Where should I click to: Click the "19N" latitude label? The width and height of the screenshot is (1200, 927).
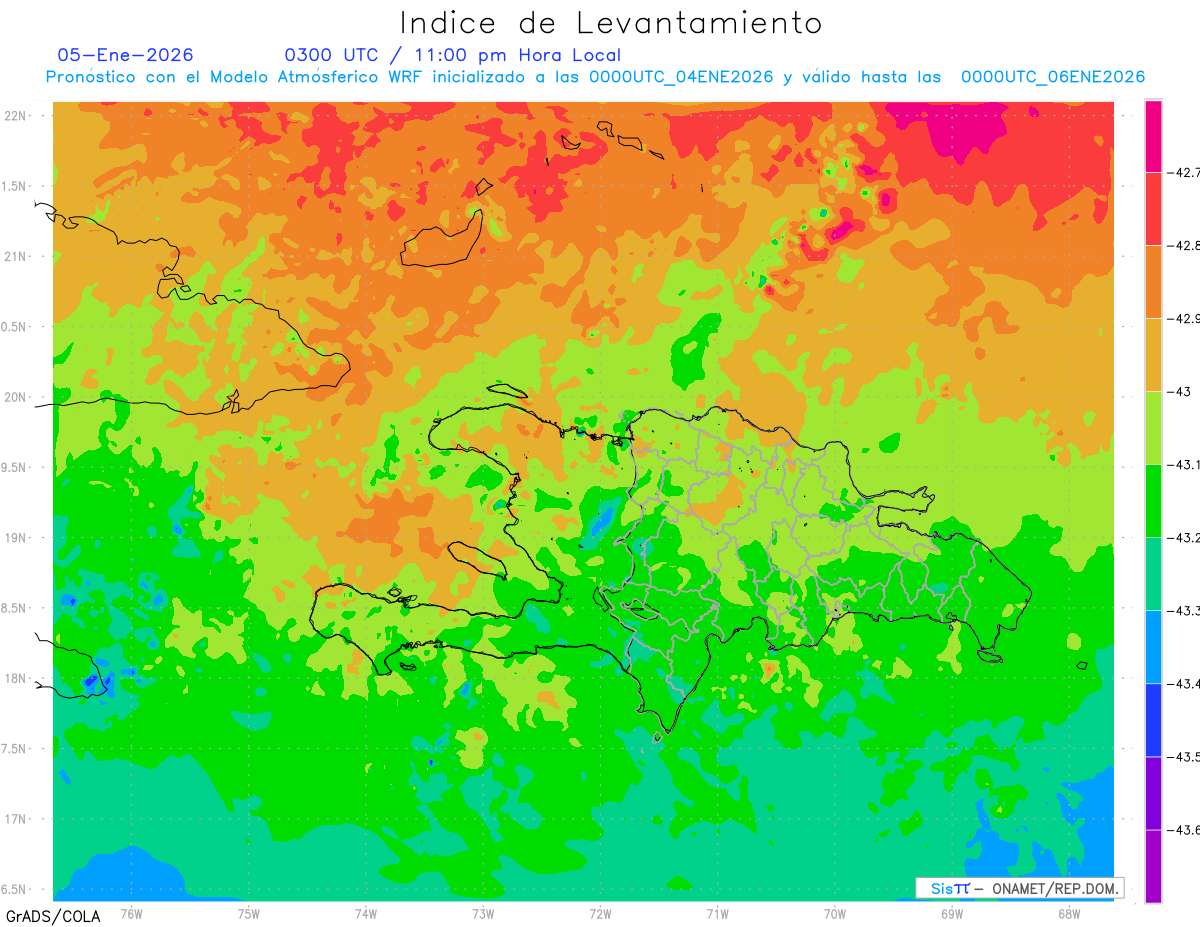coord(17,538)
